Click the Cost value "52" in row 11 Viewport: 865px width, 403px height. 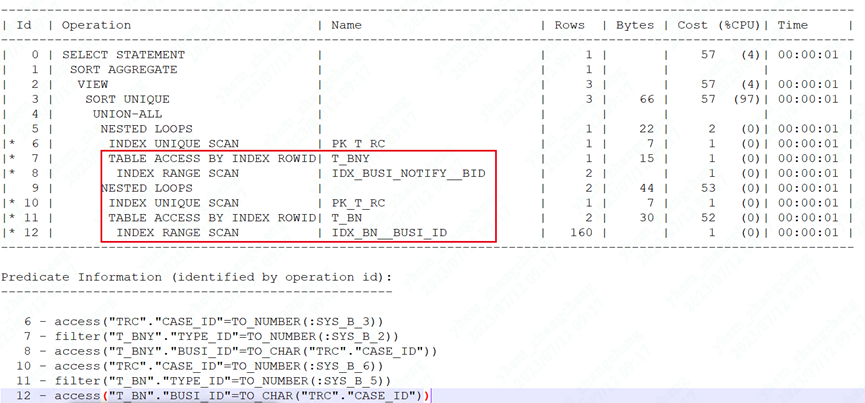tap(708, 218)
